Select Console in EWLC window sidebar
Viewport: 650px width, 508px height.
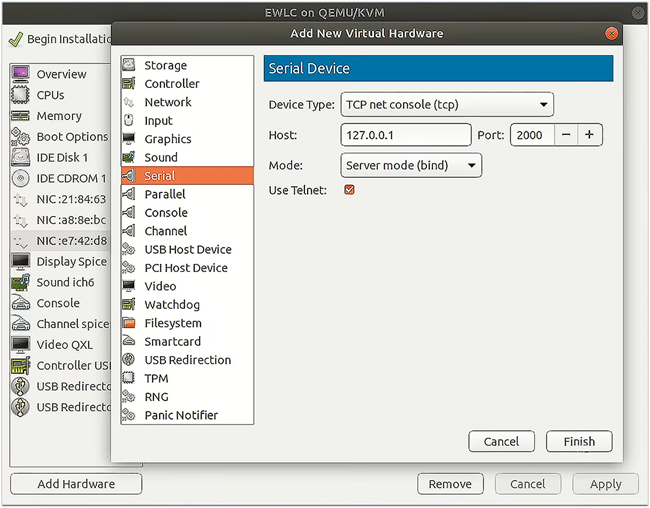pyautogui.click(x=61, y=303)
